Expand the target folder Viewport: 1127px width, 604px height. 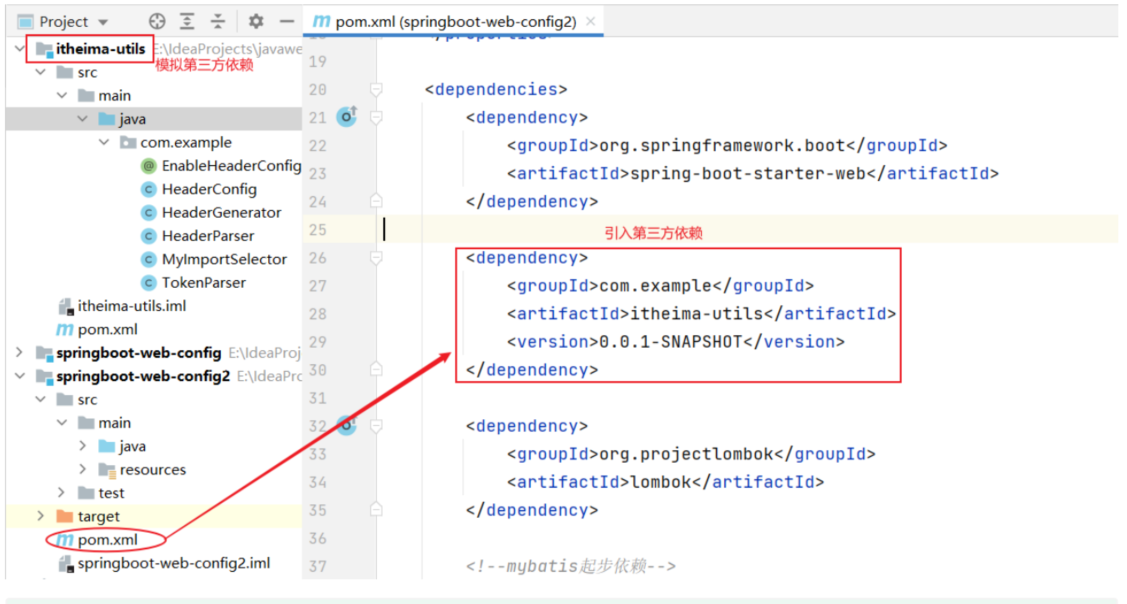point(40,516)
